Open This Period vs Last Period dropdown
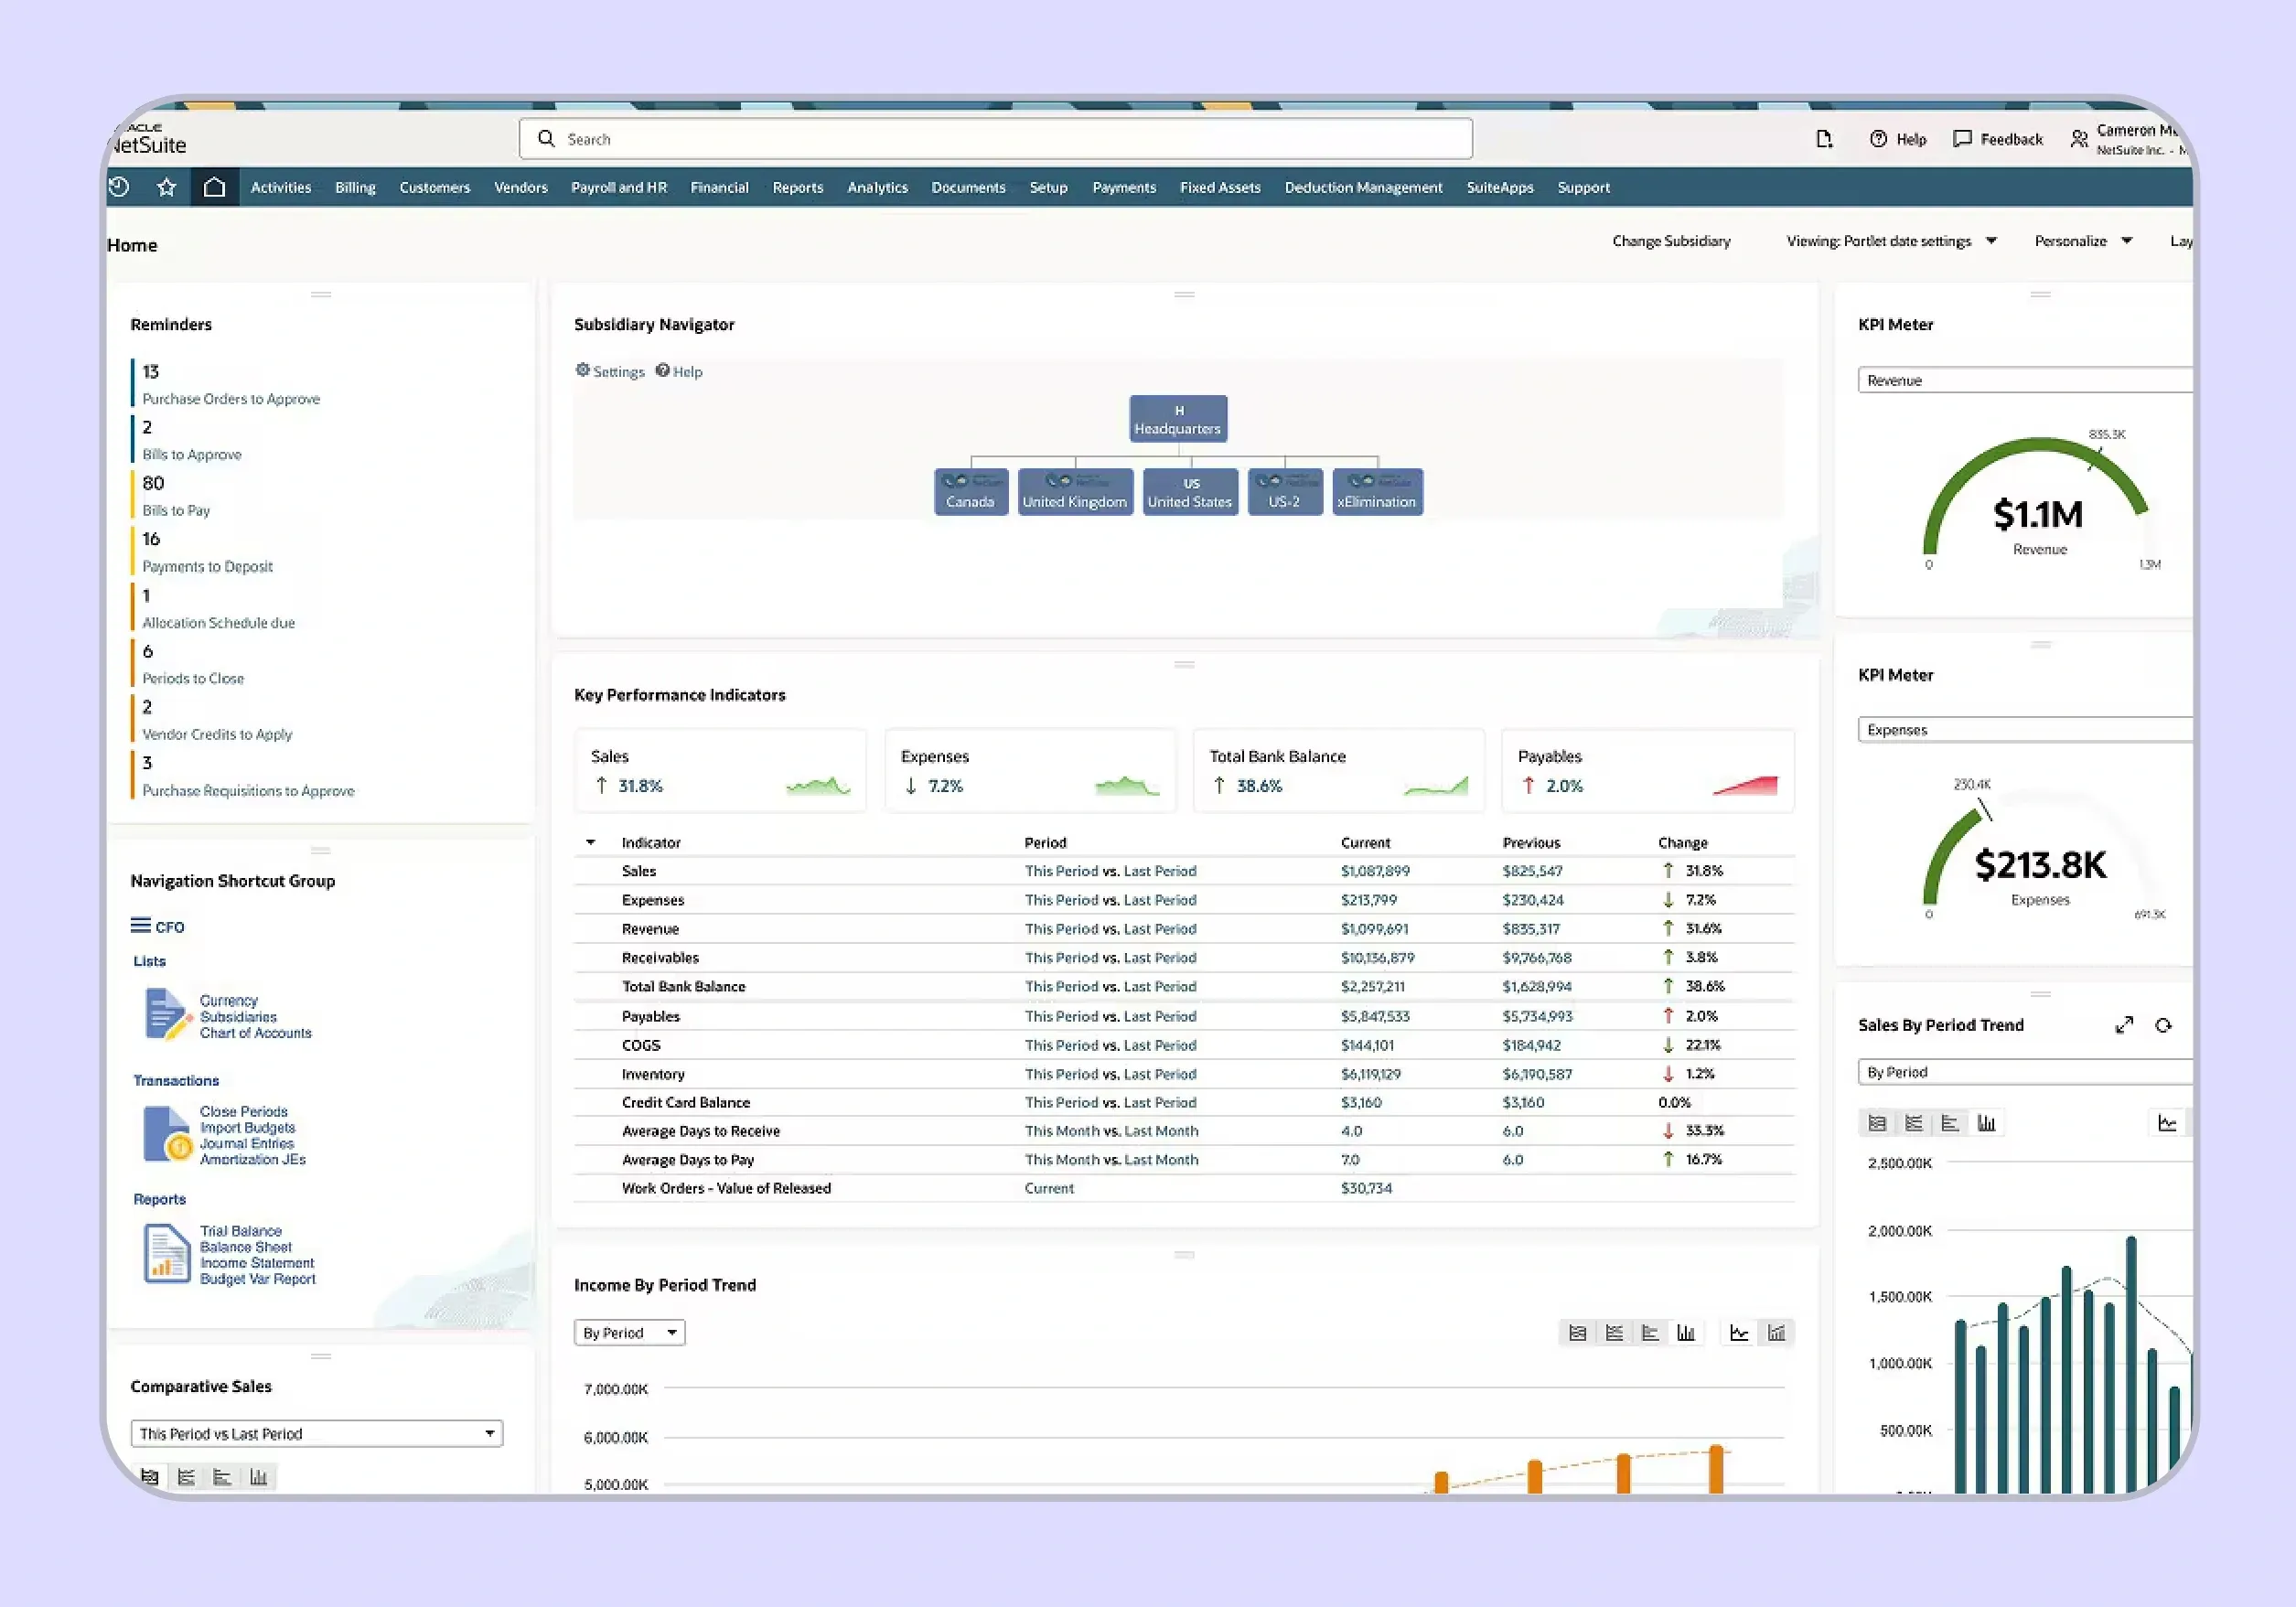 coord(316,1433)
